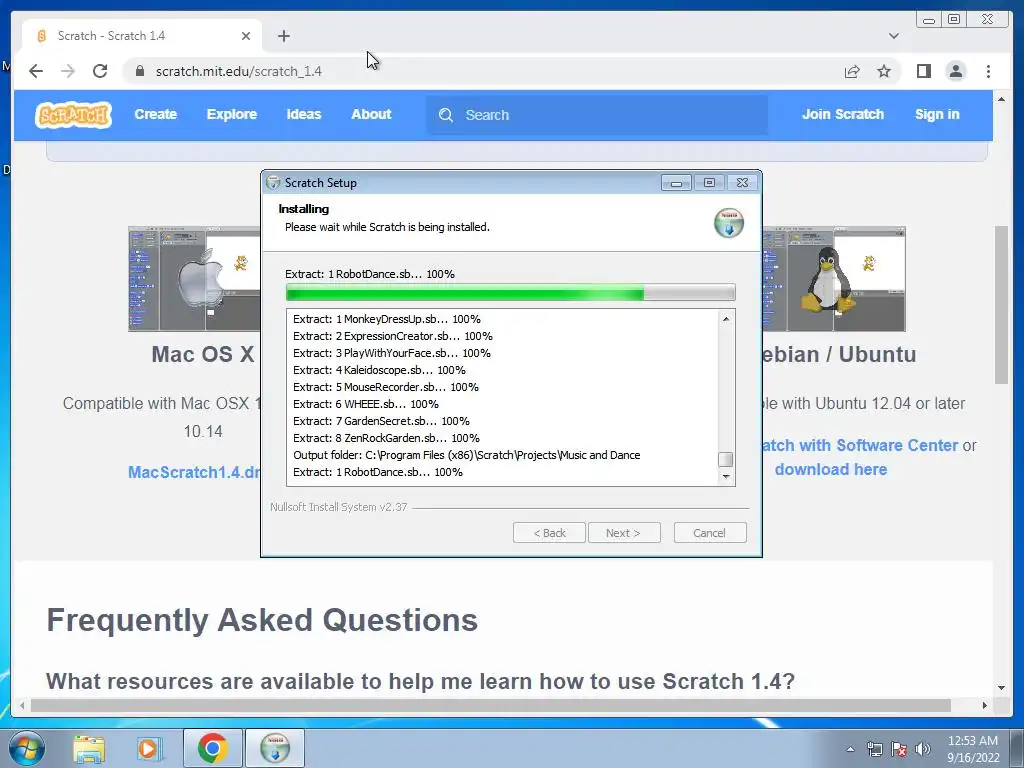1024x768 pixels.
Task: Click Join Scratch
Action: tap(842, 114)
